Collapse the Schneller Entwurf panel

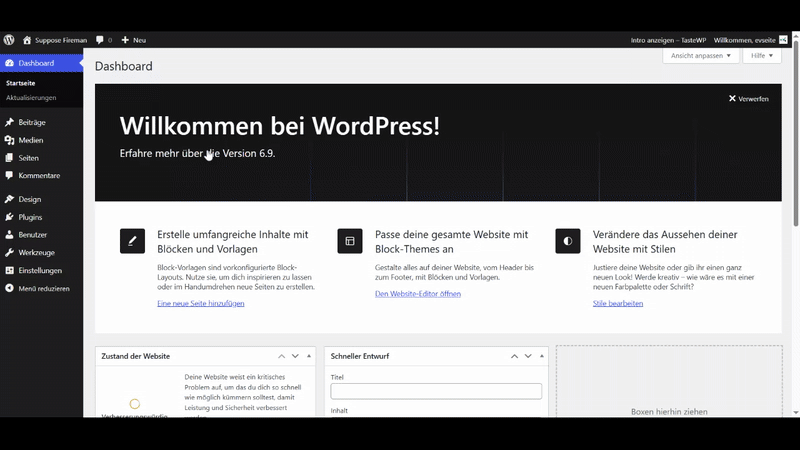point(542,356)
